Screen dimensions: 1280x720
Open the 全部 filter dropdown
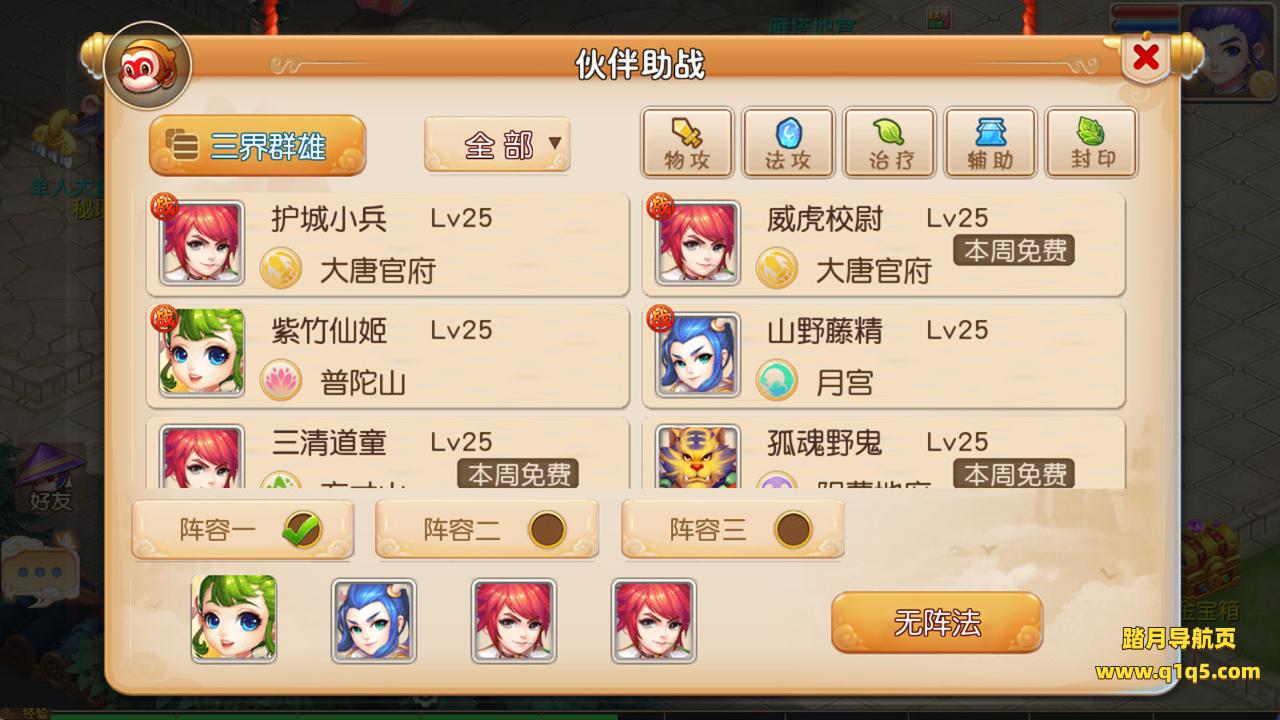point(498,145)
